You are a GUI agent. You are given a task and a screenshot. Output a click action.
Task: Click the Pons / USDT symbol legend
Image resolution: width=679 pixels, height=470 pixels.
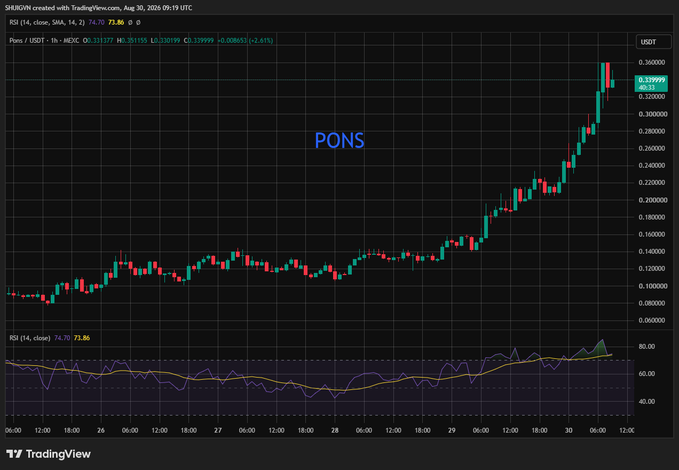coord(44,40)
